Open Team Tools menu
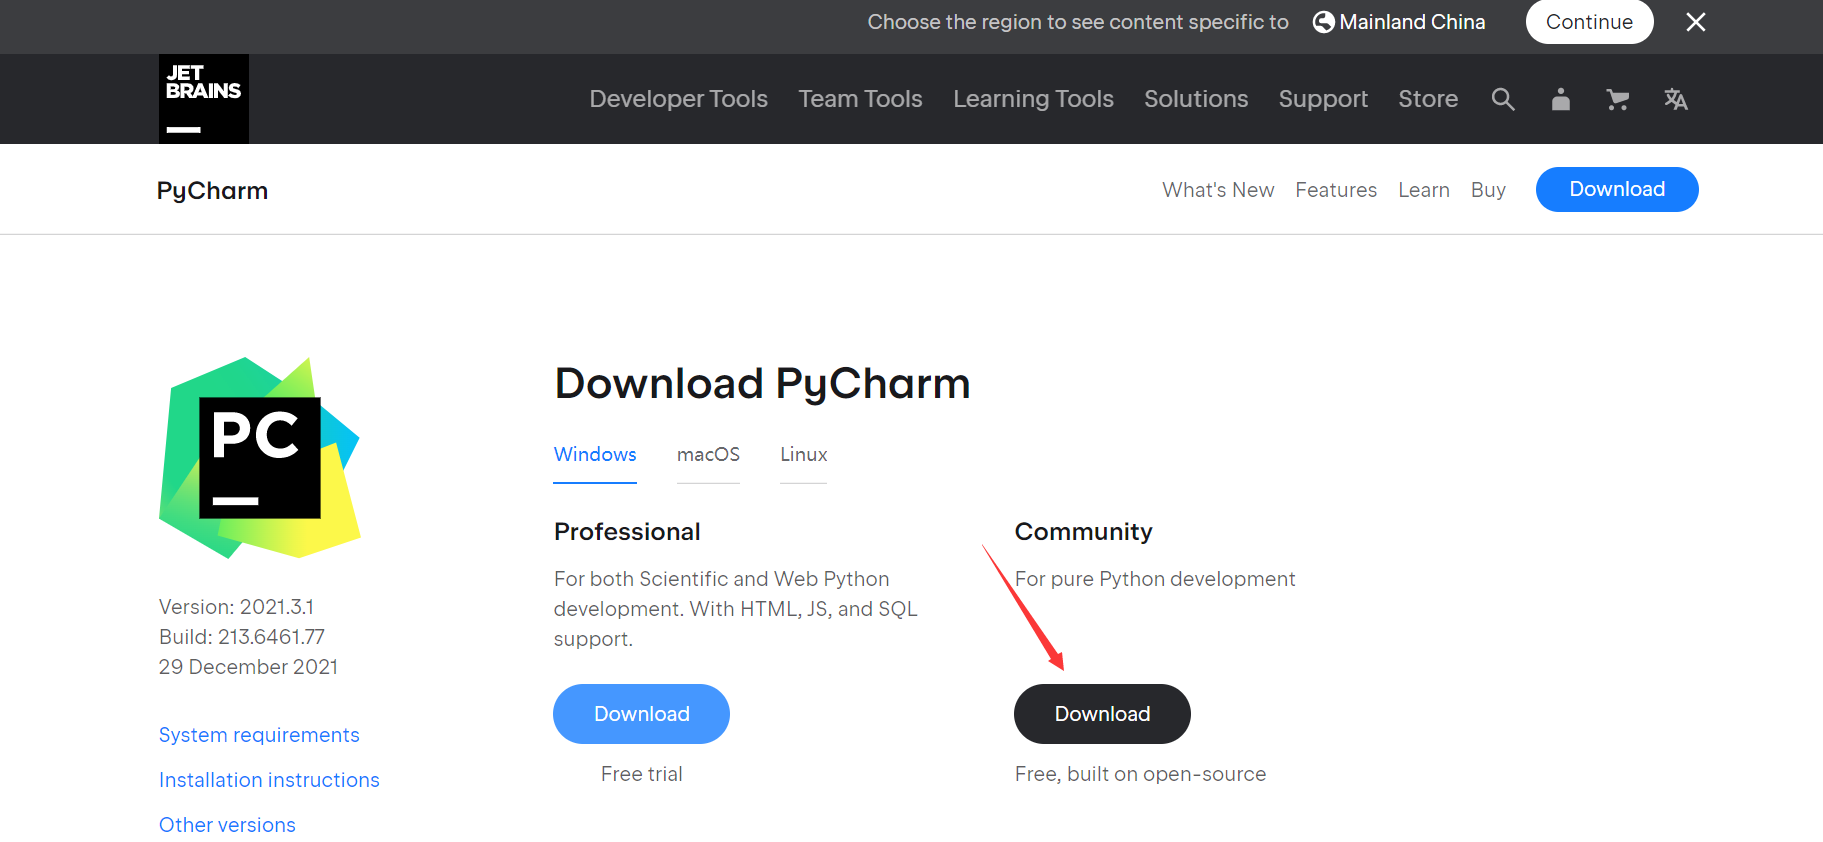Viewport: 1823px width, 842px height. coord(861,99)
